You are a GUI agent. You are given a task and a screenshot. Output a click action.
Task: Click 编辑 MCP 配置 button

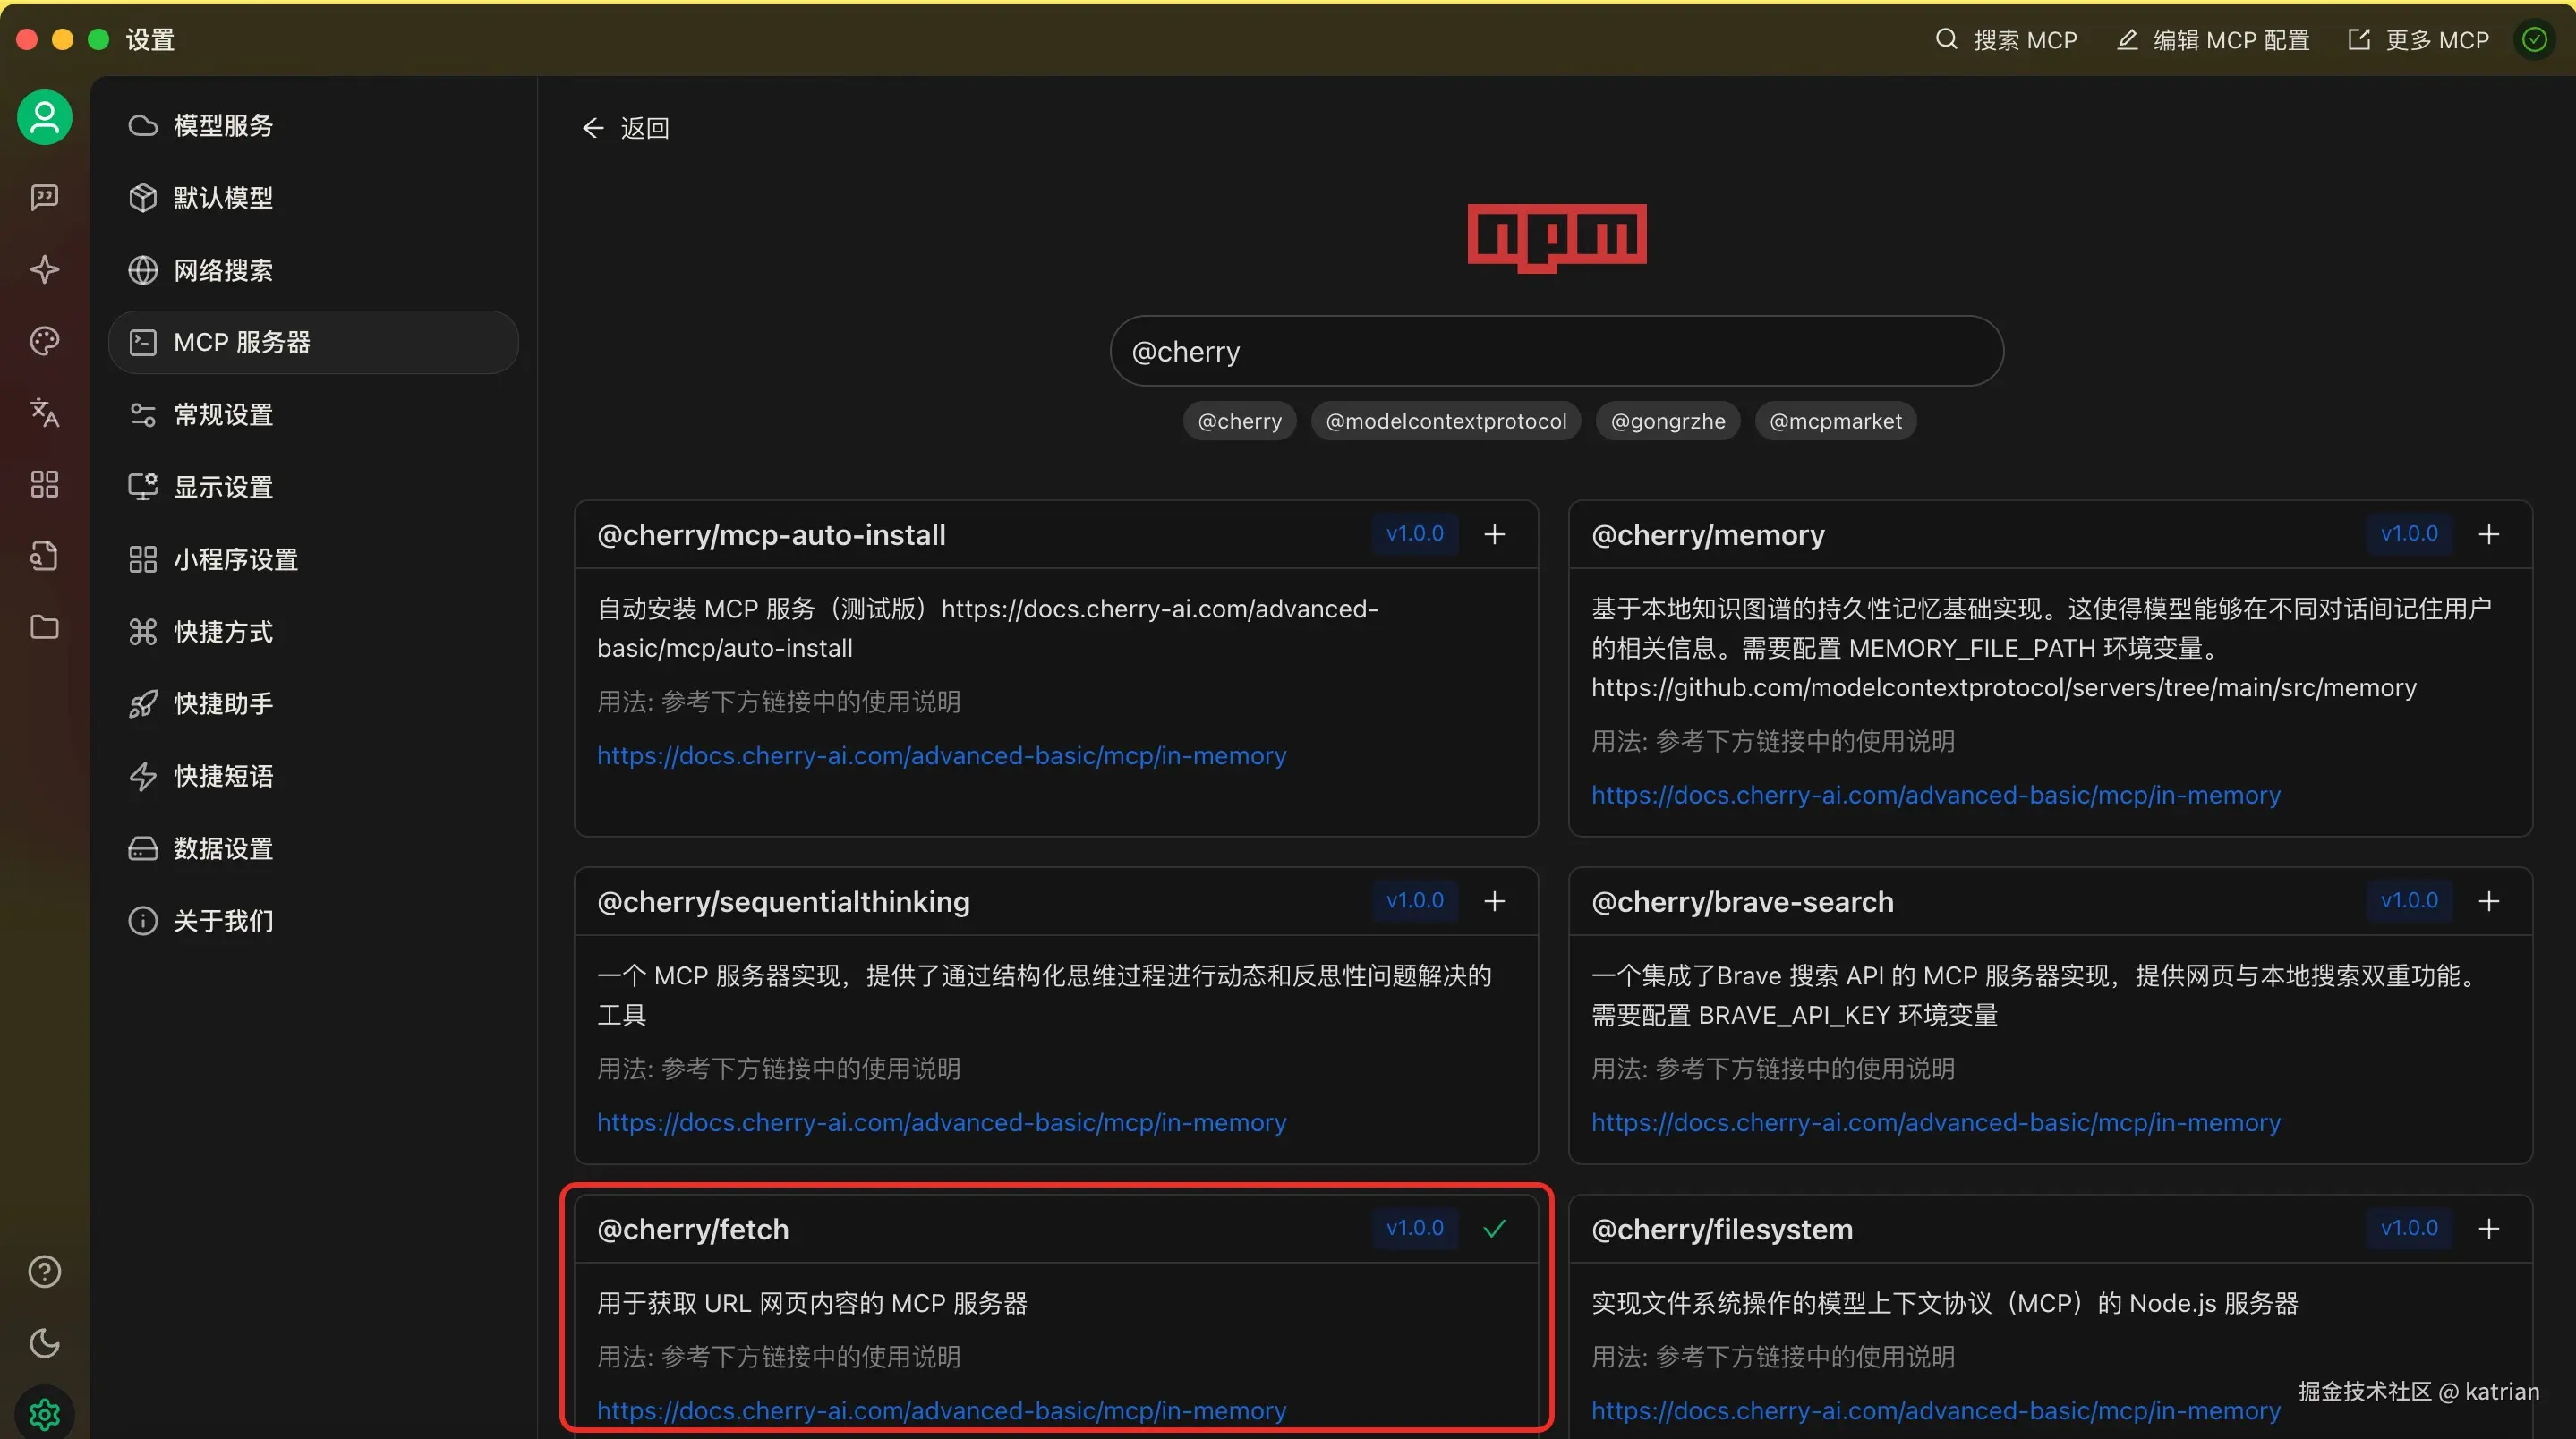(2214, 40)
